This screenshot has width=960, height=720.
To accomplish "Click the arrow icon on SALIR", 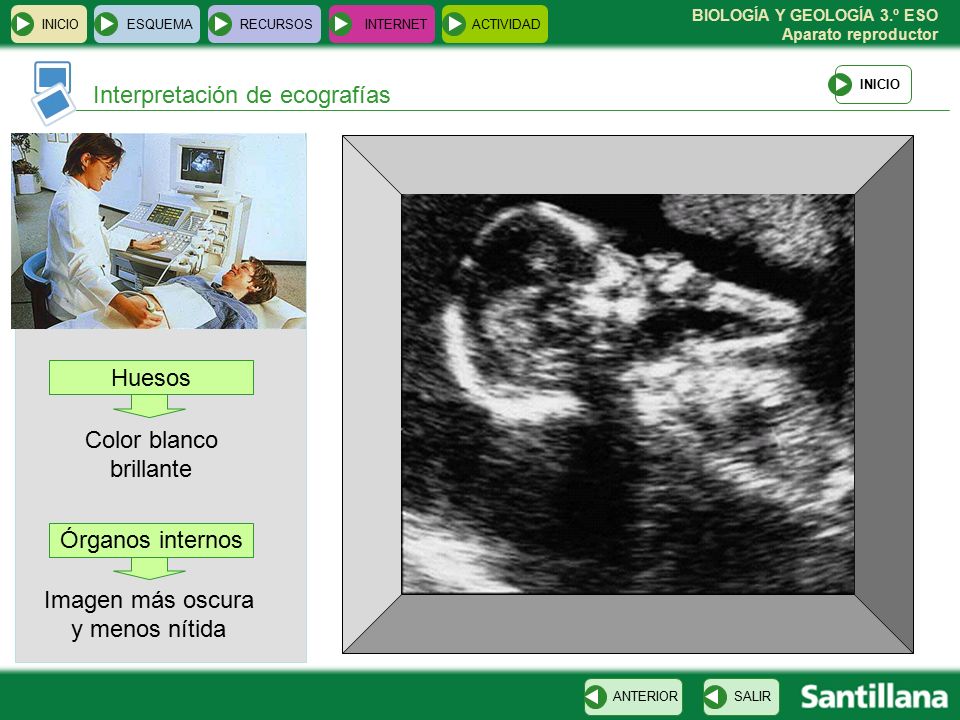I will 715,697.
